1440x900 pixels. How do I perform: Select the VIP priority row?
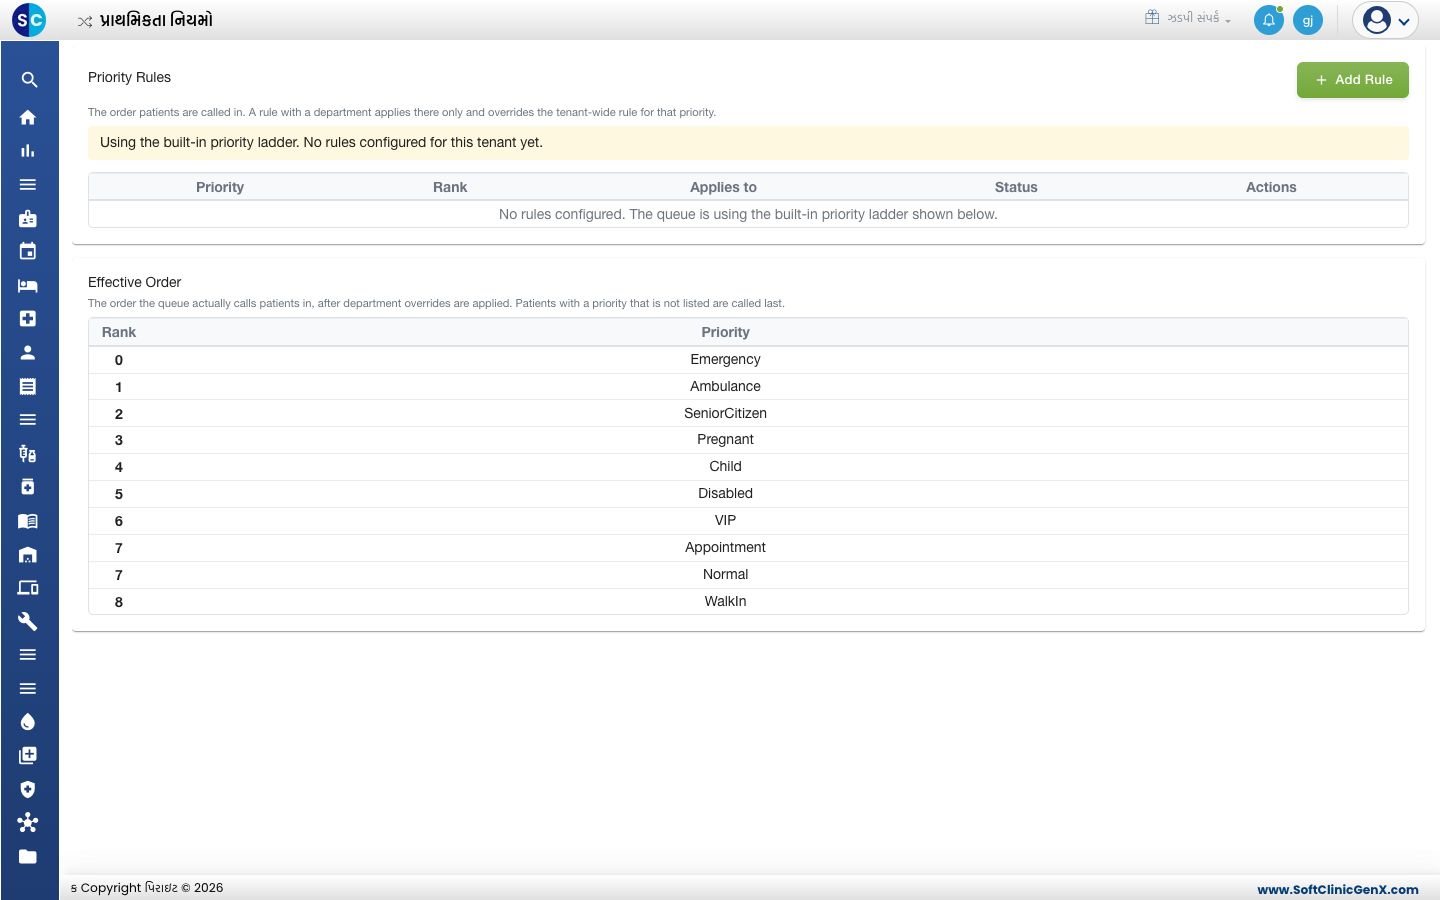pos(748,521)
